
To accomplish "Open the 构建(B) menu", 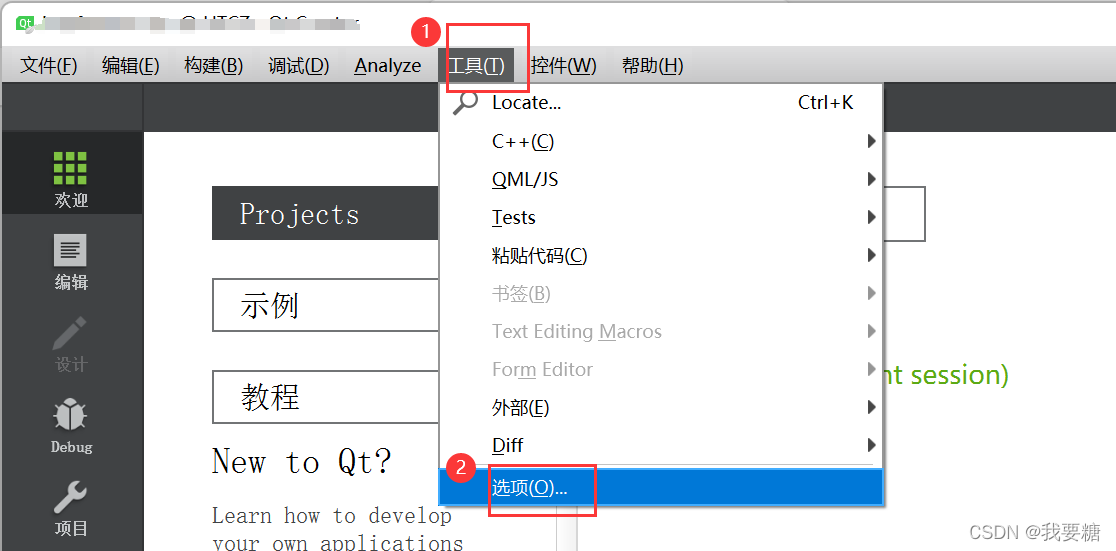I will coord(214,65).
